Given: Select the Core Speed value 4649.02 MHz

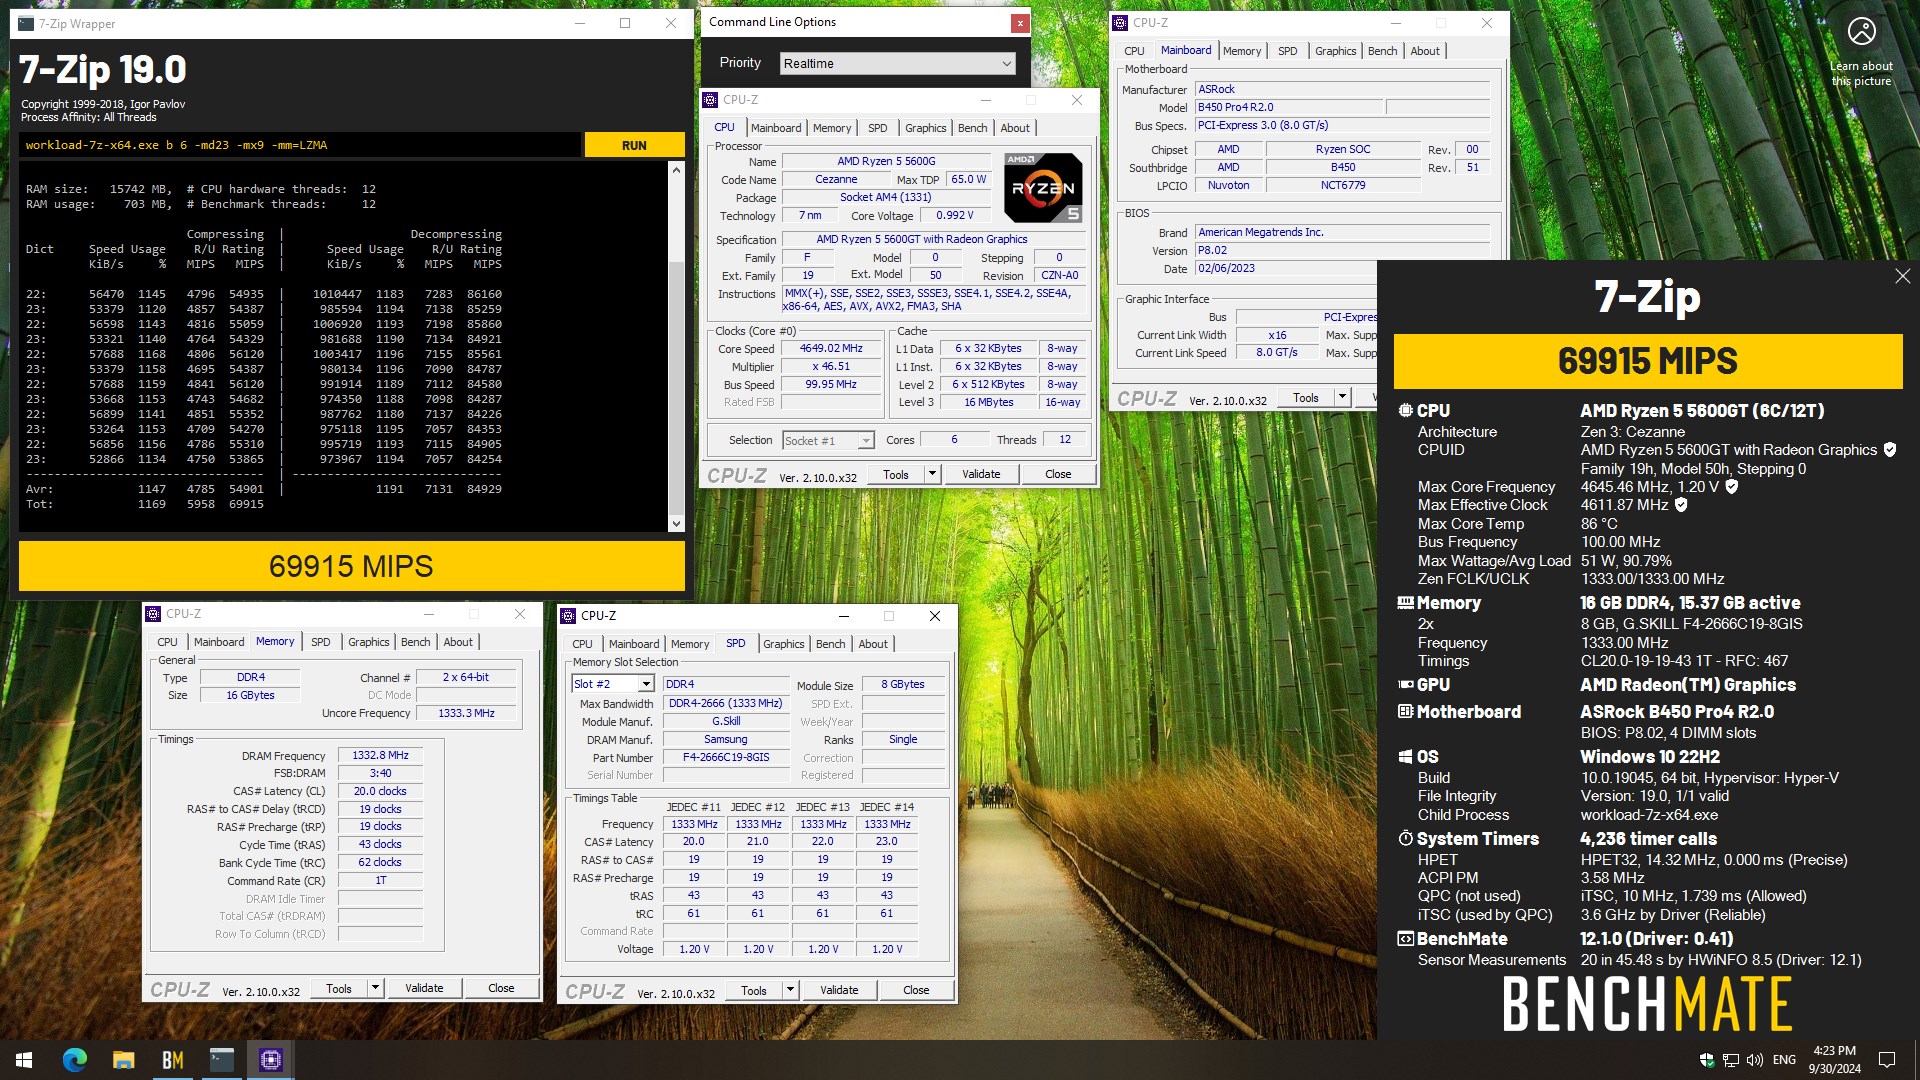Looking at the screenshot, I should click(831, 349).
